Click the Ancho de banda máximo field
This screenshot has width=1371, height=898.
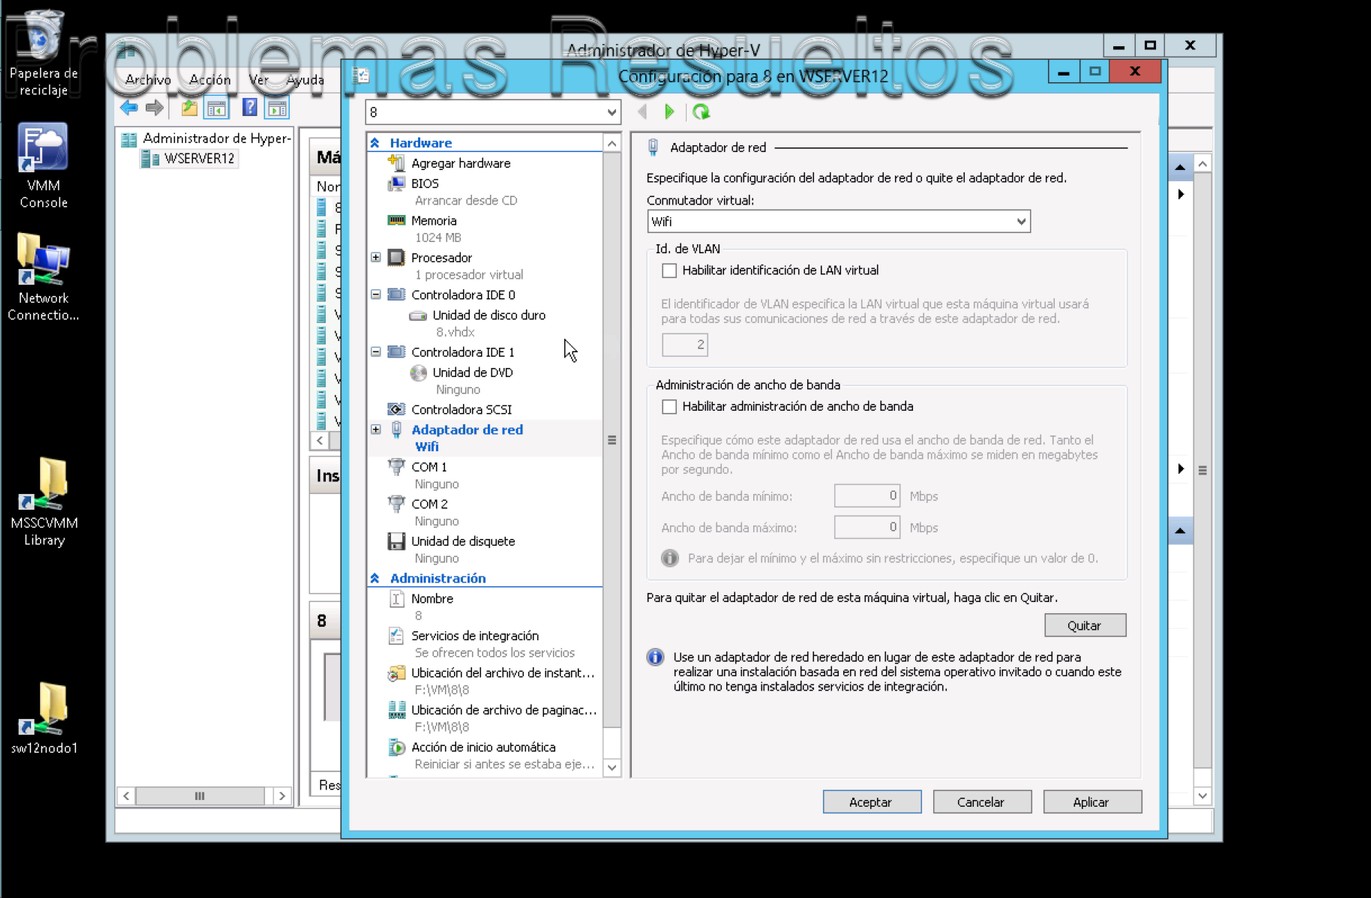pos(867,528)
